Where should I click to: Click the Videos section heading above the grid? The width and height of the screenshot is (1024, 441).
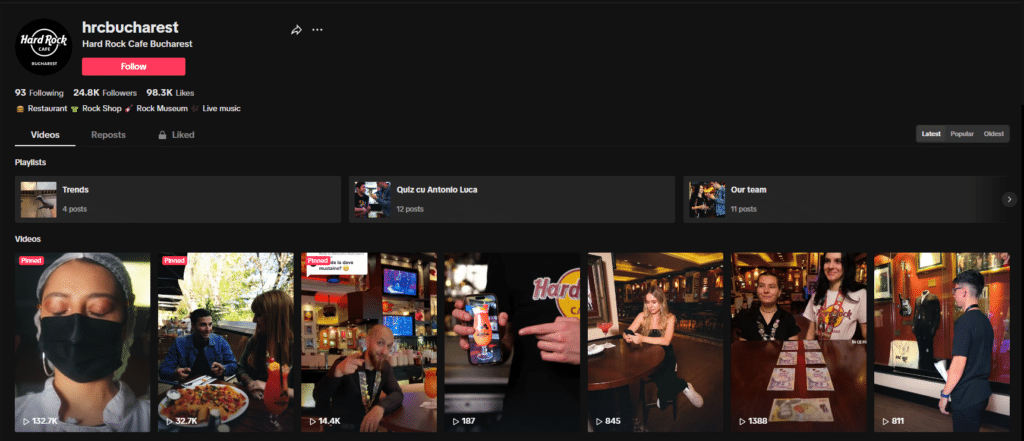point(28,239)
